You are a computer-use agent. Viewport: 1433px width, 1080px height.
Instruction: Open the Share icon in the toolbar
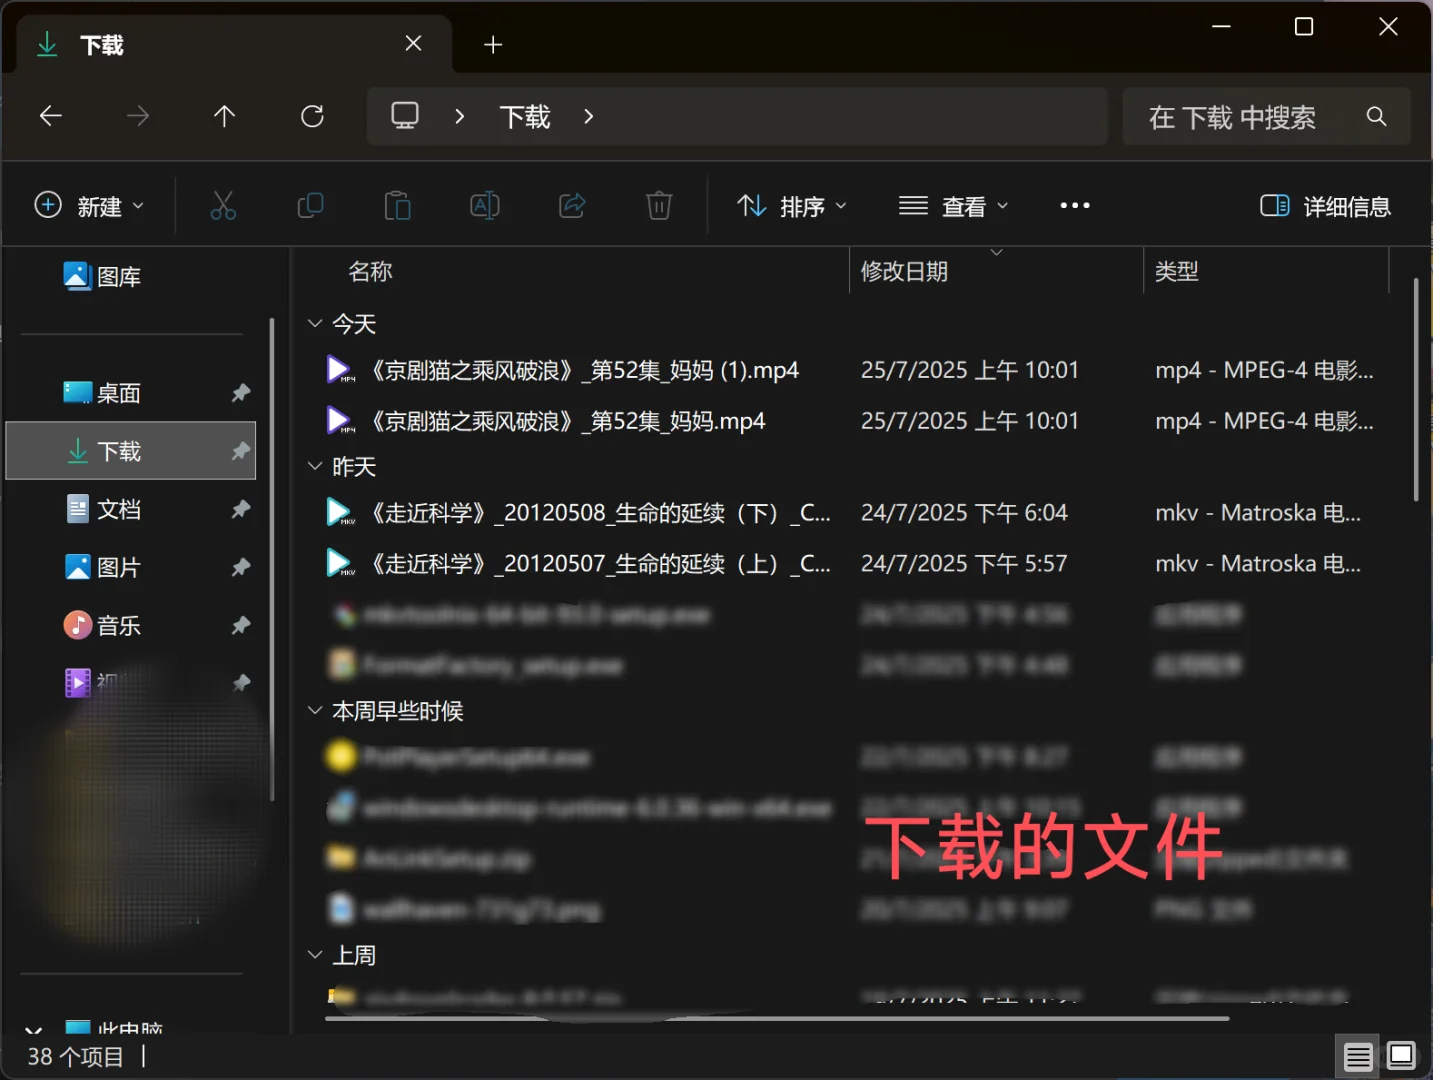pyautogui.click(x=571, y=205)
